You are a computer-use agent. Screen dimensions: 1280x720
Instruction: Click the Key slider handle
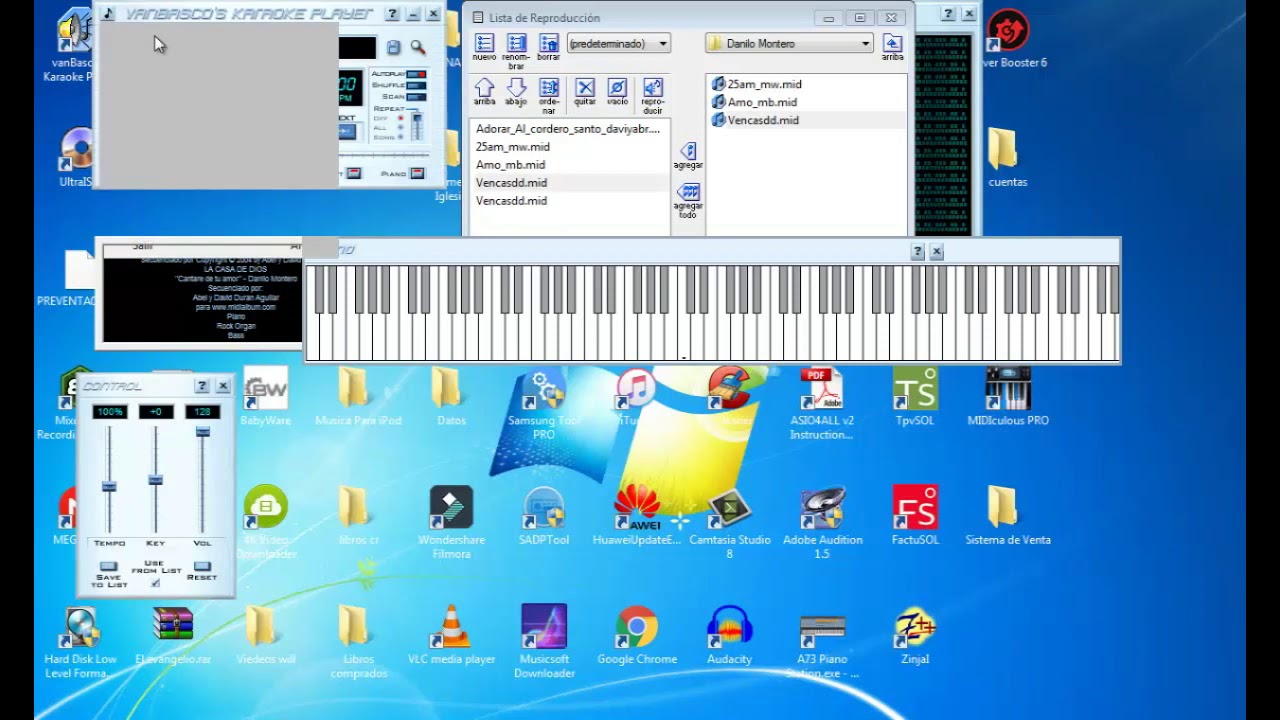pyautogui.click(x=155, y=480)
